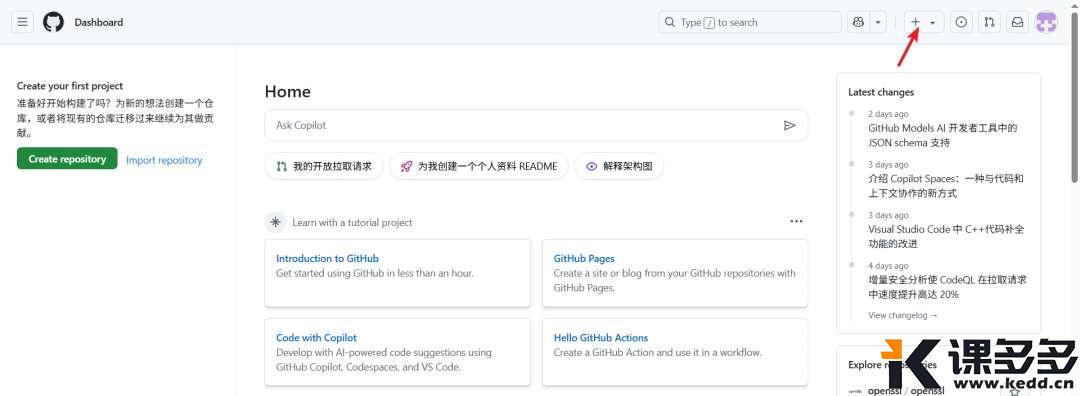Click the 'Home' page heading
This screenshot has height=396, width=1080.
(x=287, y=92)
